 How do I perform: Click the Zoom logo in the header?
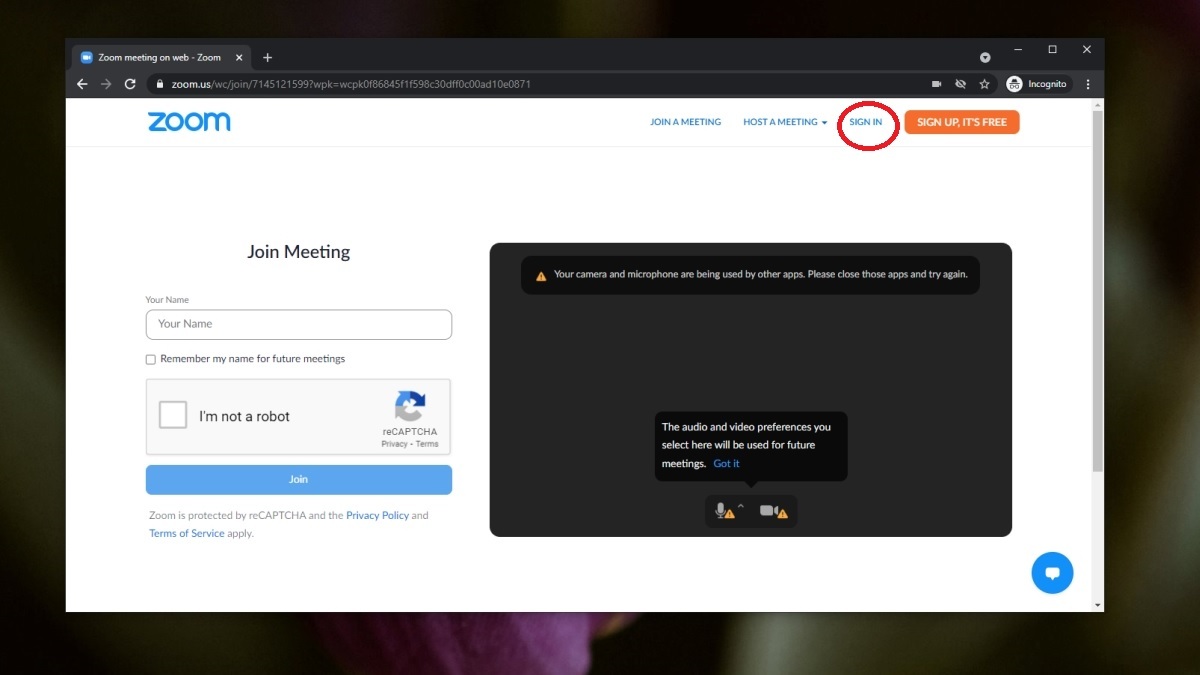[189, 122]
